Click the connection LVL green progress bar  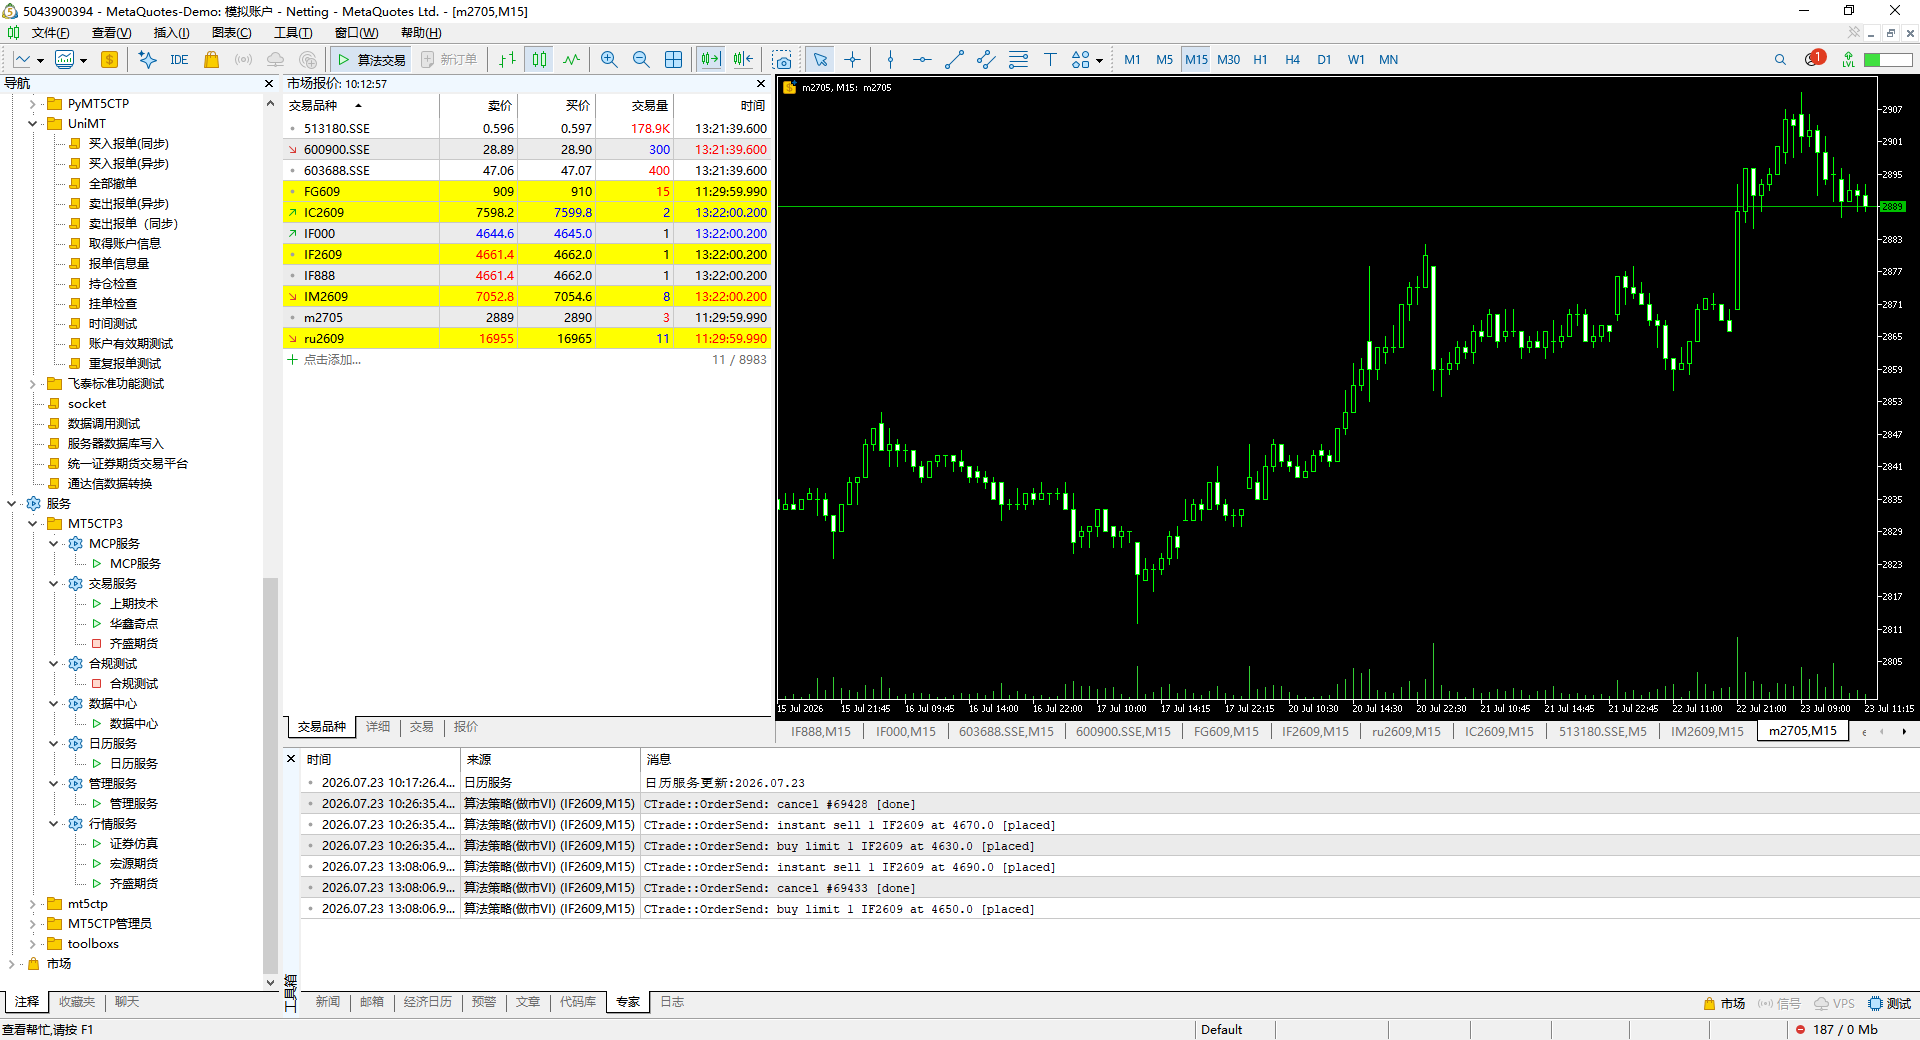coord(1888,60)
